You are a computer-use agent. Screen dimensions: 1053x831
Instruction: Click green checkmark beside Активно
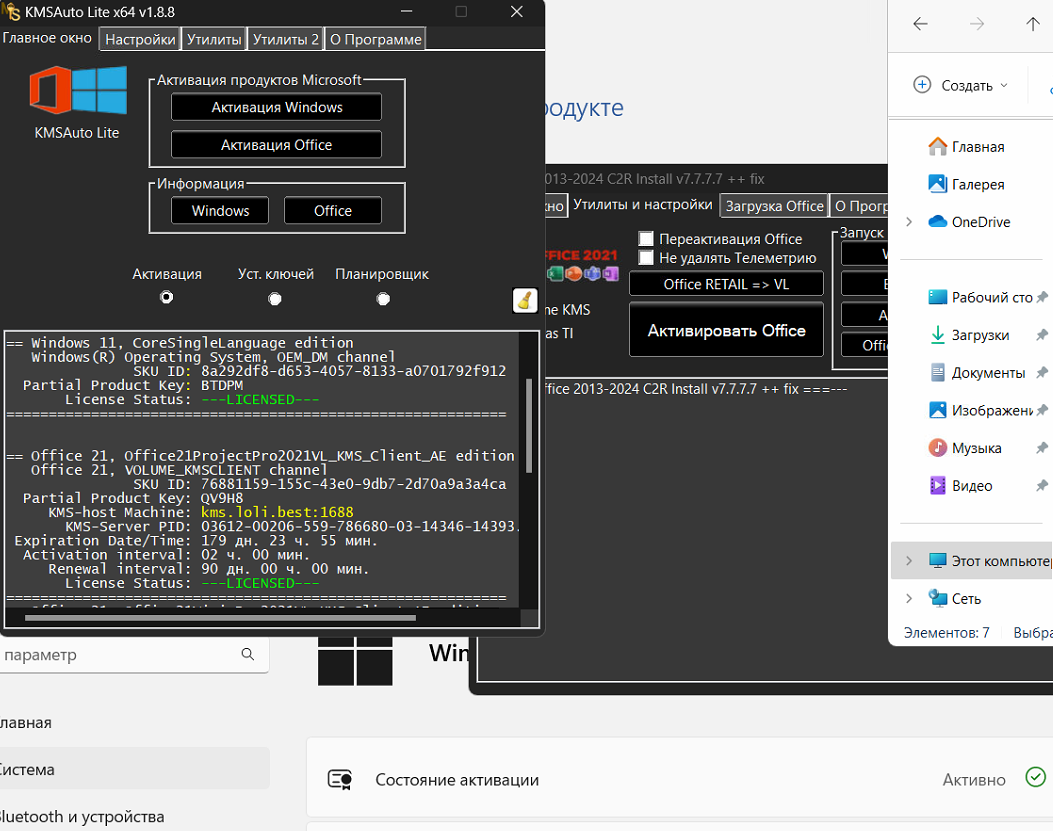click(x=1035, y=777)
